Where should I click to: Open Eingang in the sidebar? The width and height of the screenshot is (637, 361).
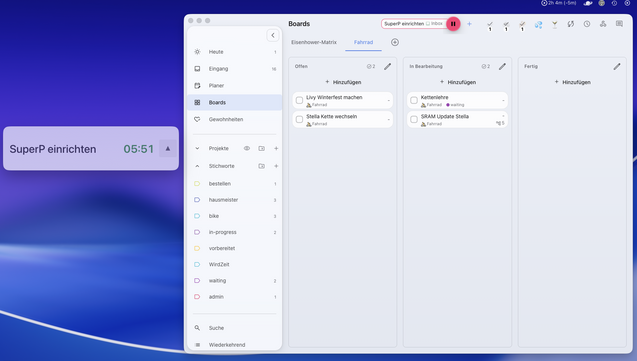[234, 69]
